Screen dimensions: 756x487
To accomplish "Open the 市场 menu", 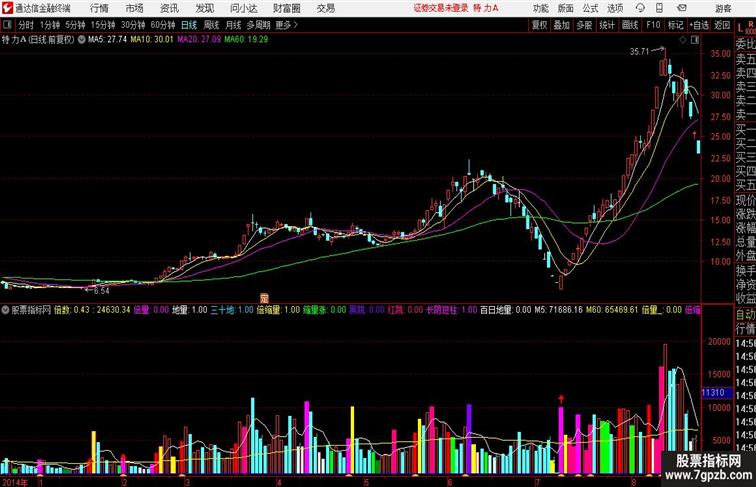I will (135, 8).
